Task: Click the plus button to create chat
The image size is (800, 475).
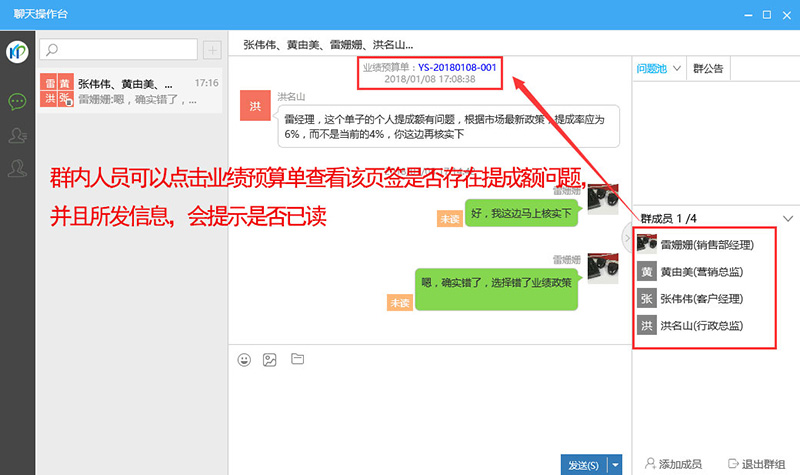Action: coord(212,50)
